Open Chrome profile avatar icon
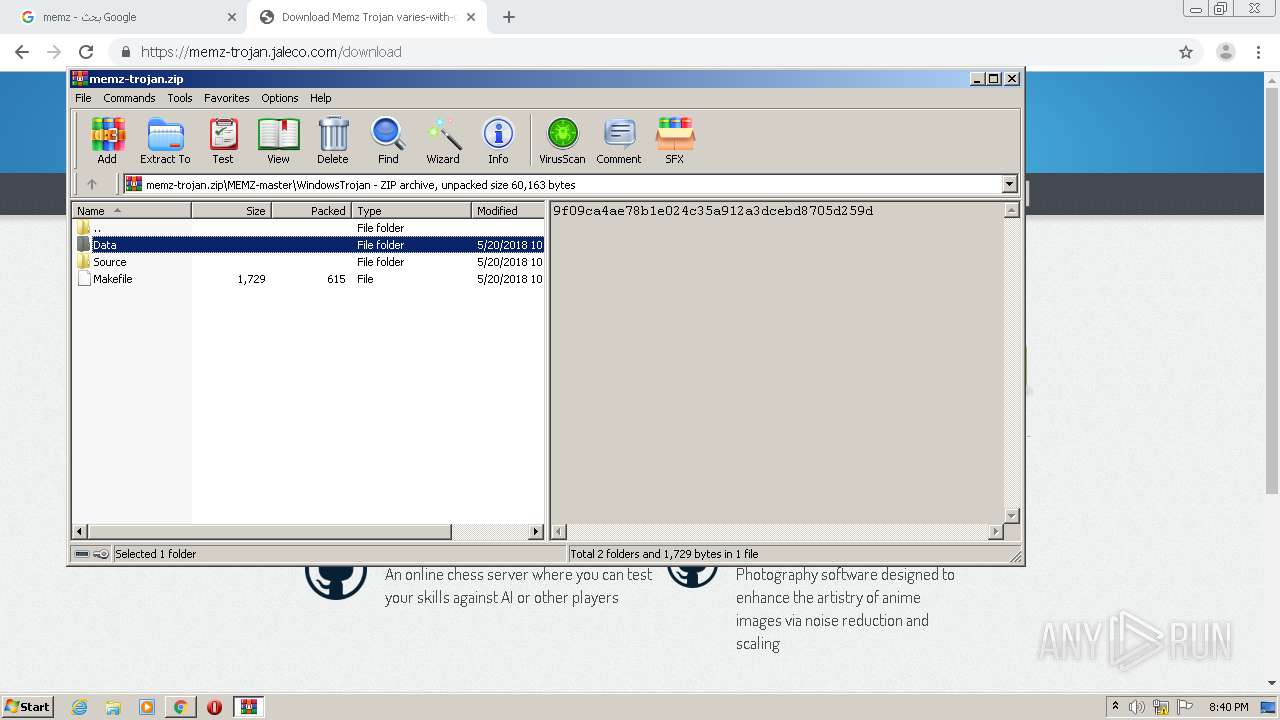 coord(1226,52)
